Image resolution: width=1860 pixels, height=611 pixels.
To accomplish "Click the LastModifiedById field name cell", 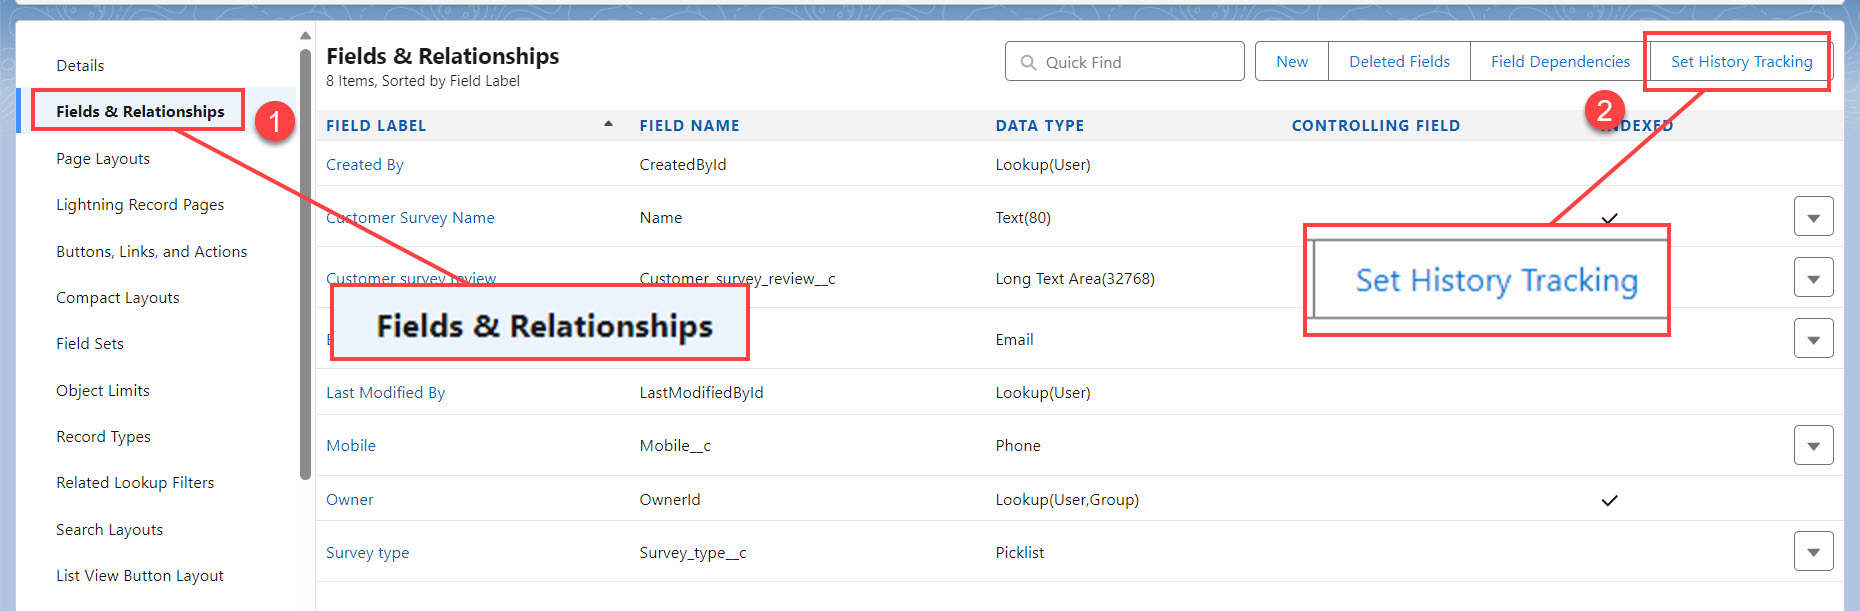I will tap(701, 392).
